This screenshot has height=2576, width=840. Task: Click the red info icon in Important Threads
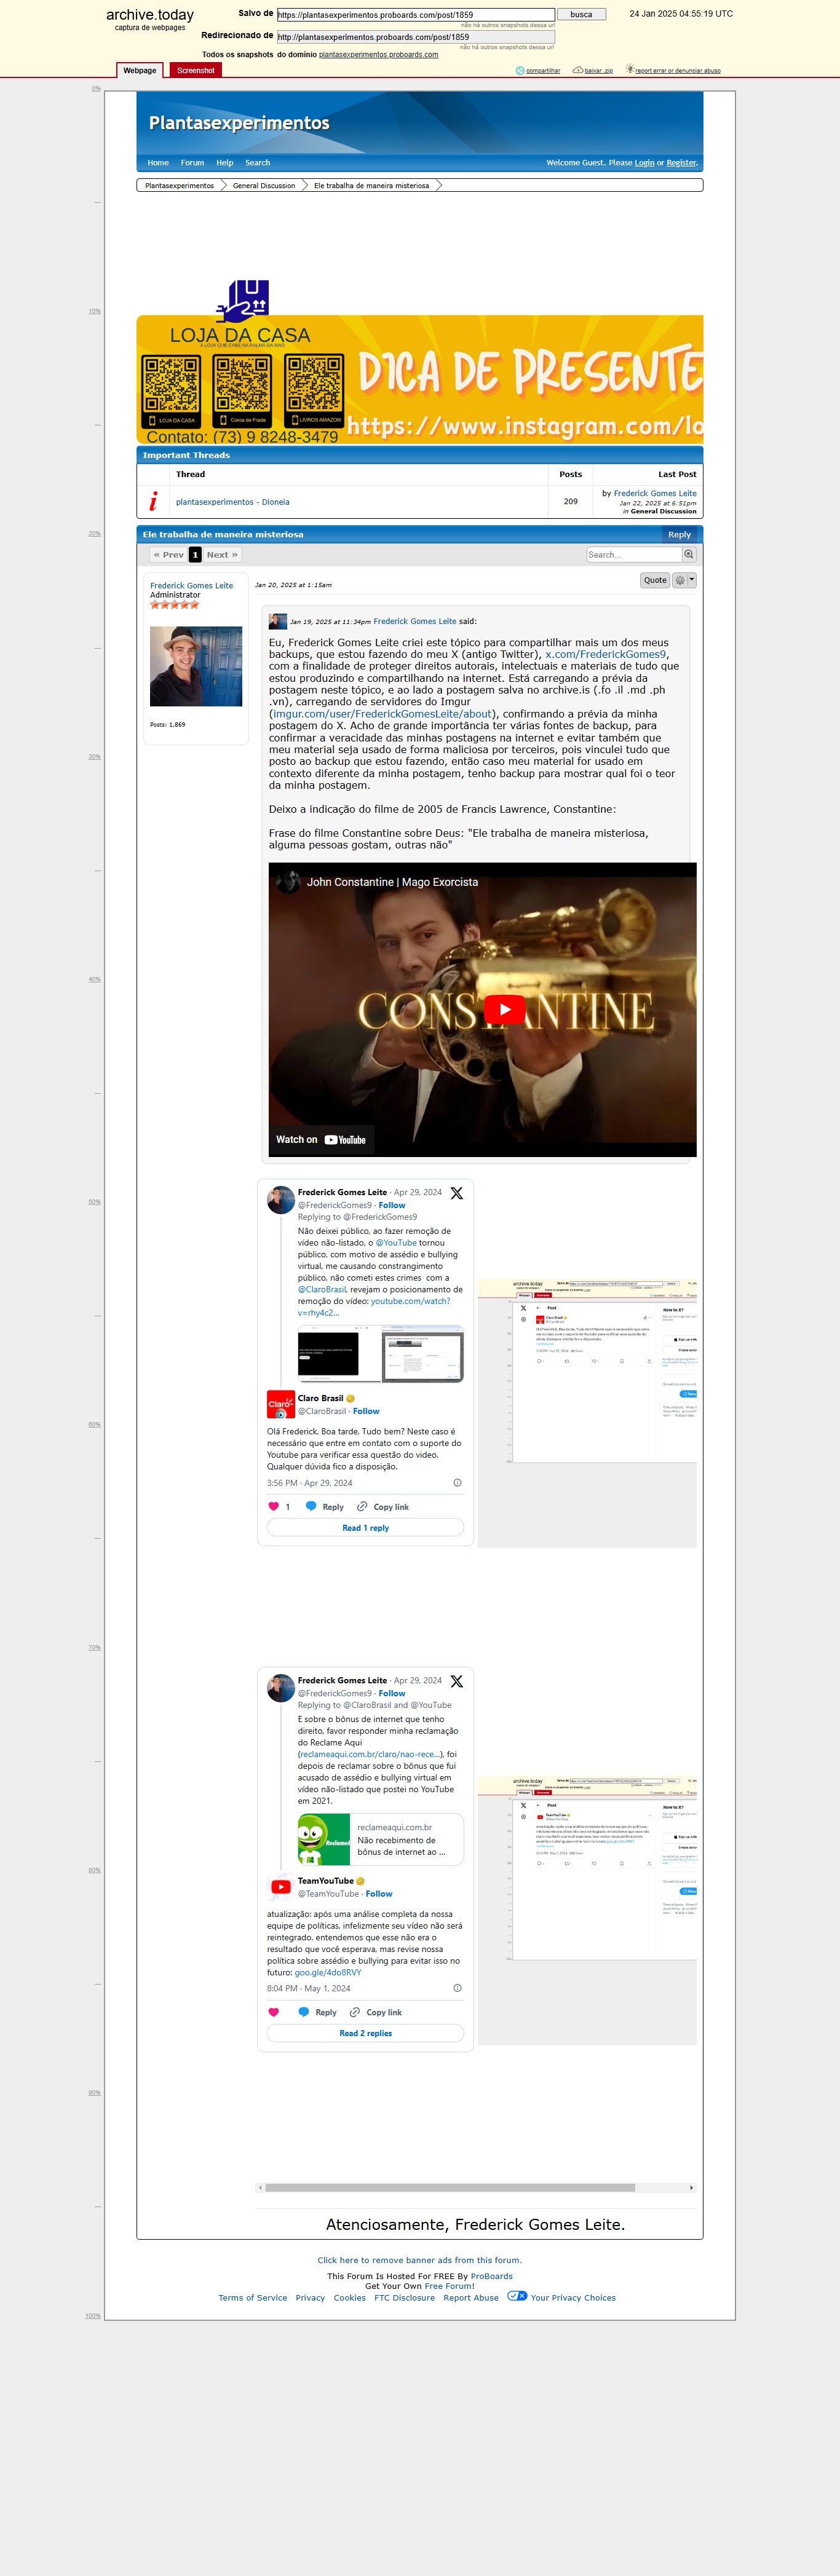click(153, 501)
